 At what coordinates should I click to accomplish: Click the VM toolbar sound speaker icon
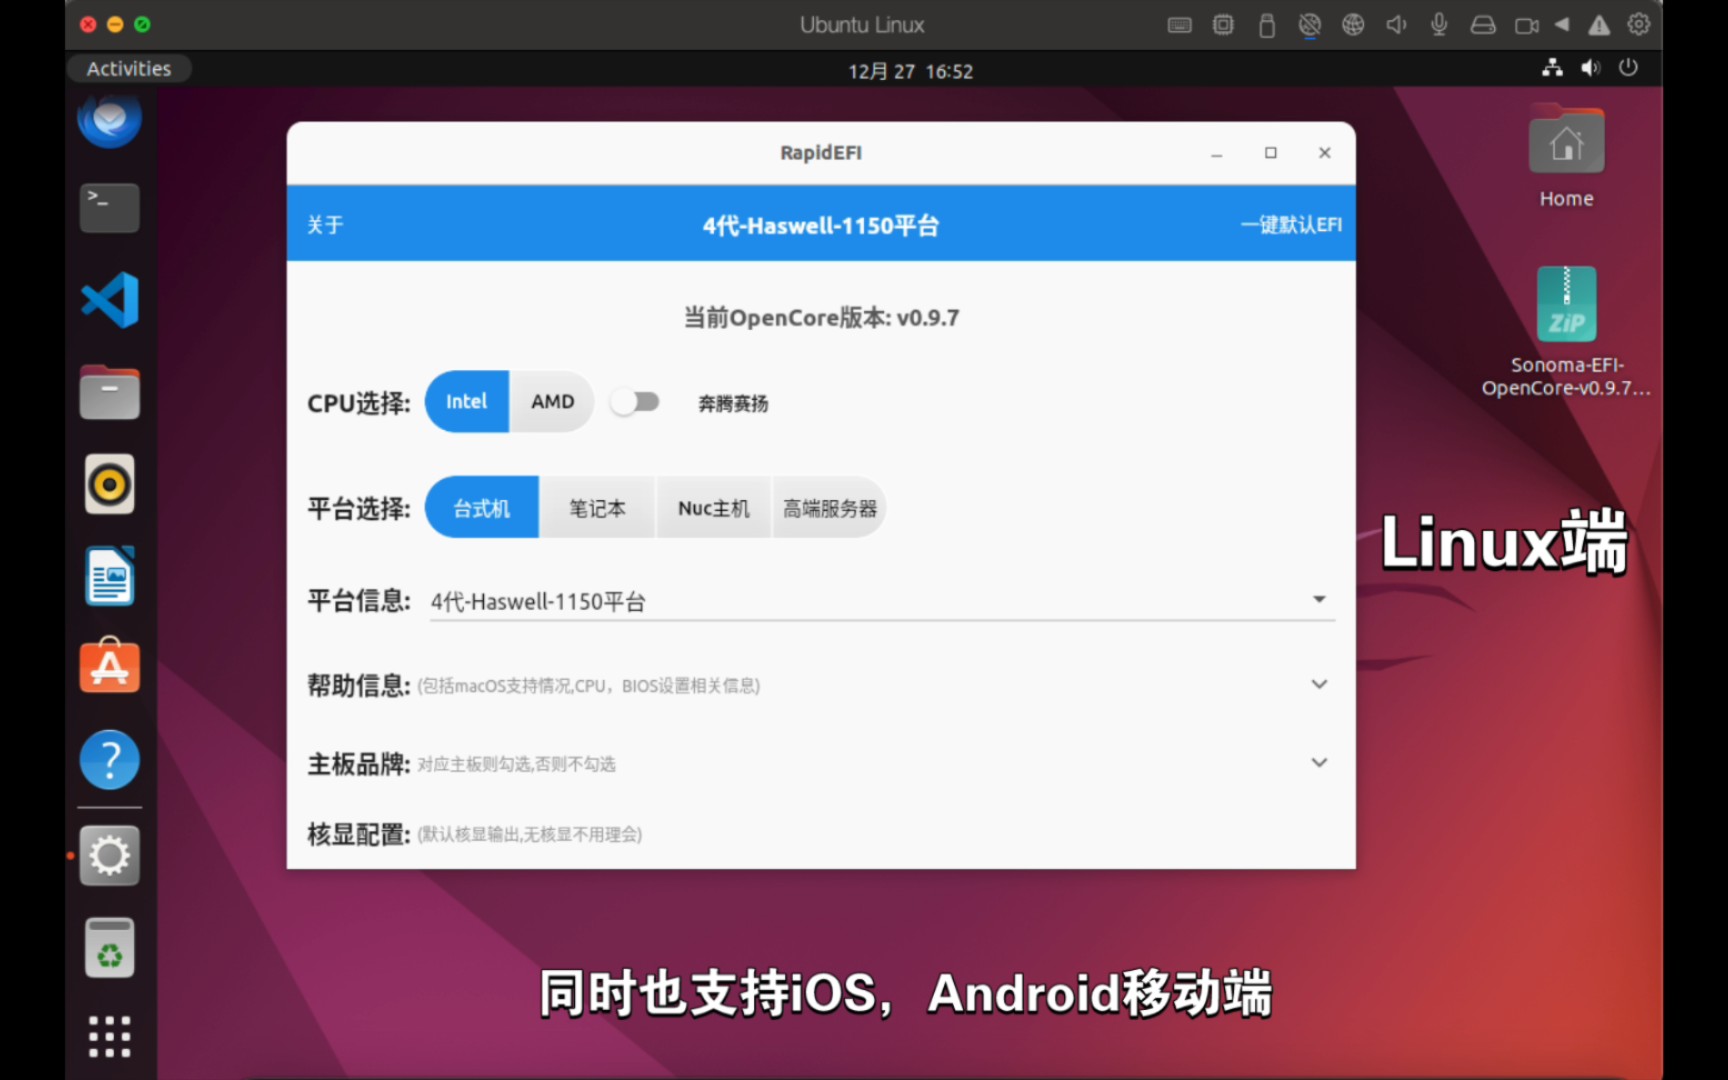coord(1396,25)
